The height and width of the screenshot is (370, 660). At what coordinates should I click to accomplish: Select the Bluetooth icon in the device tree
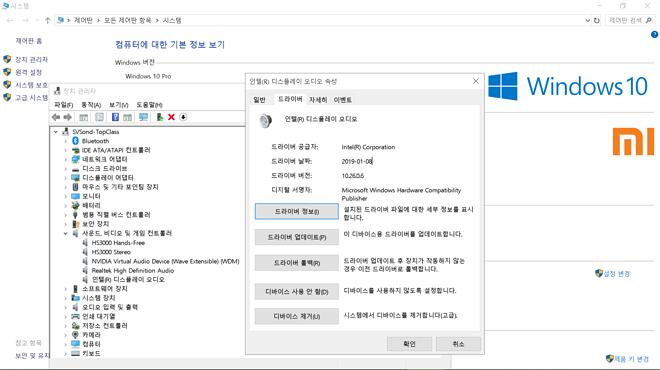coord(75,141)
